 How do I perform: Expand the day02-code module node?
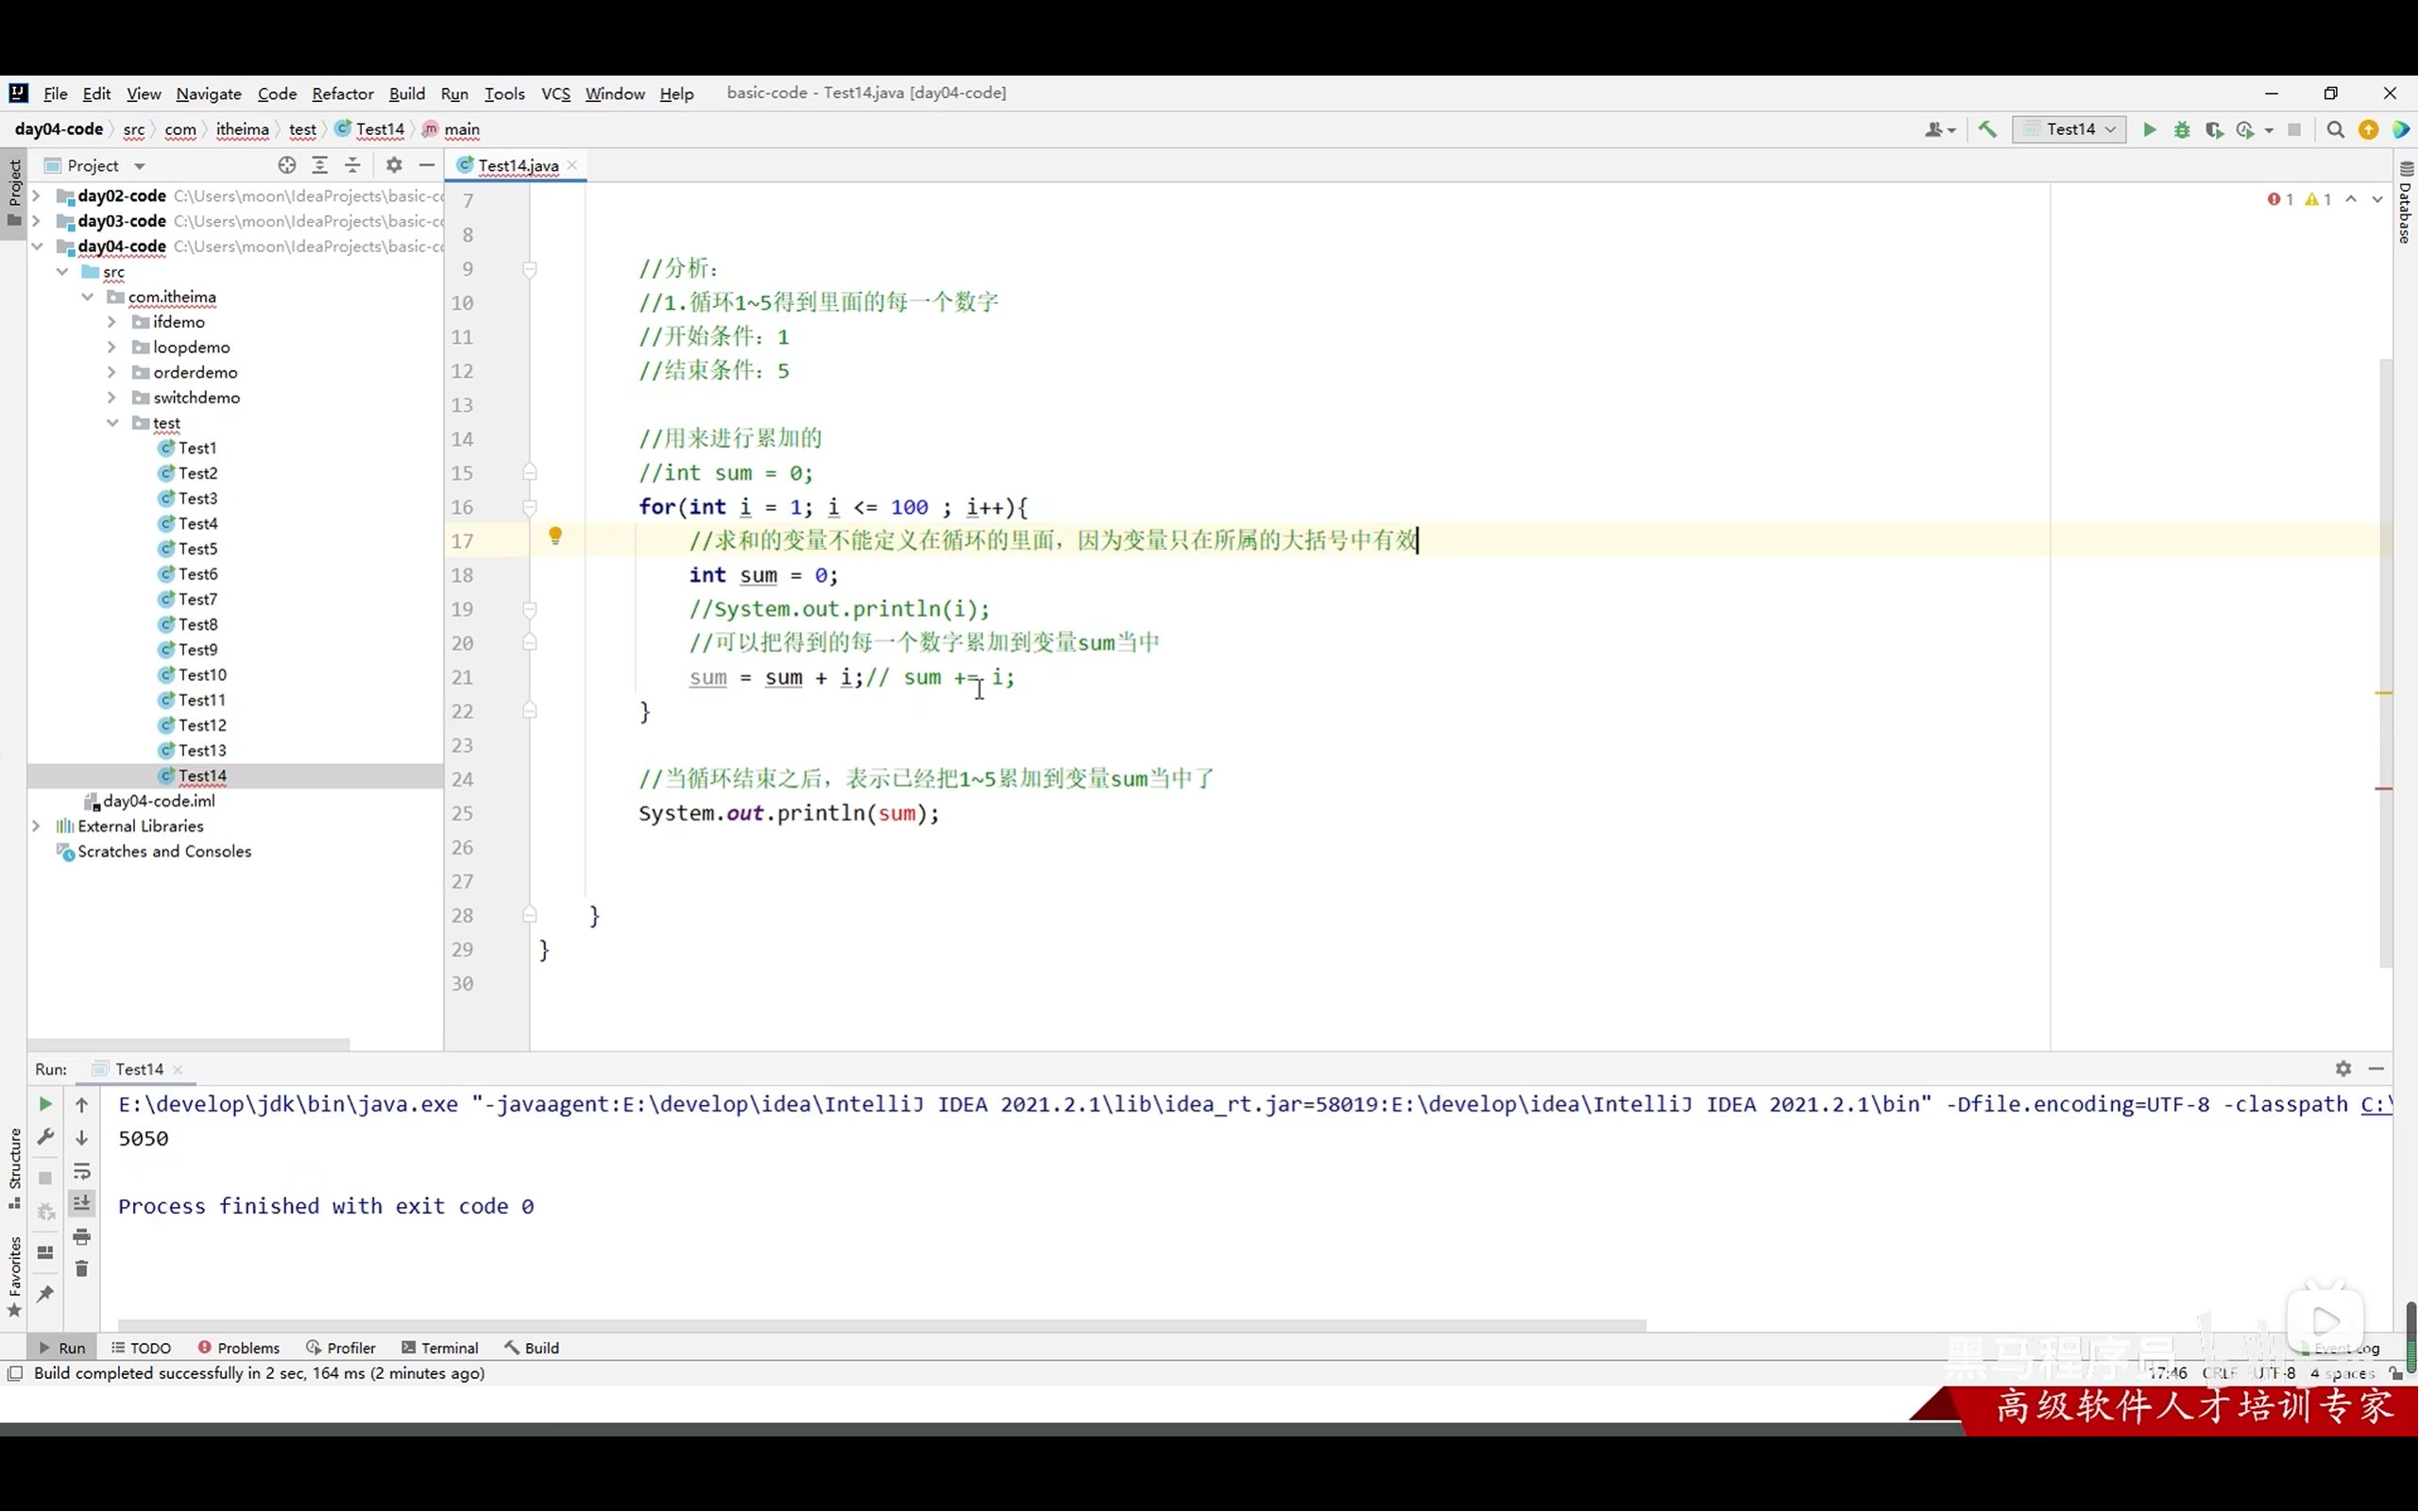36,196
